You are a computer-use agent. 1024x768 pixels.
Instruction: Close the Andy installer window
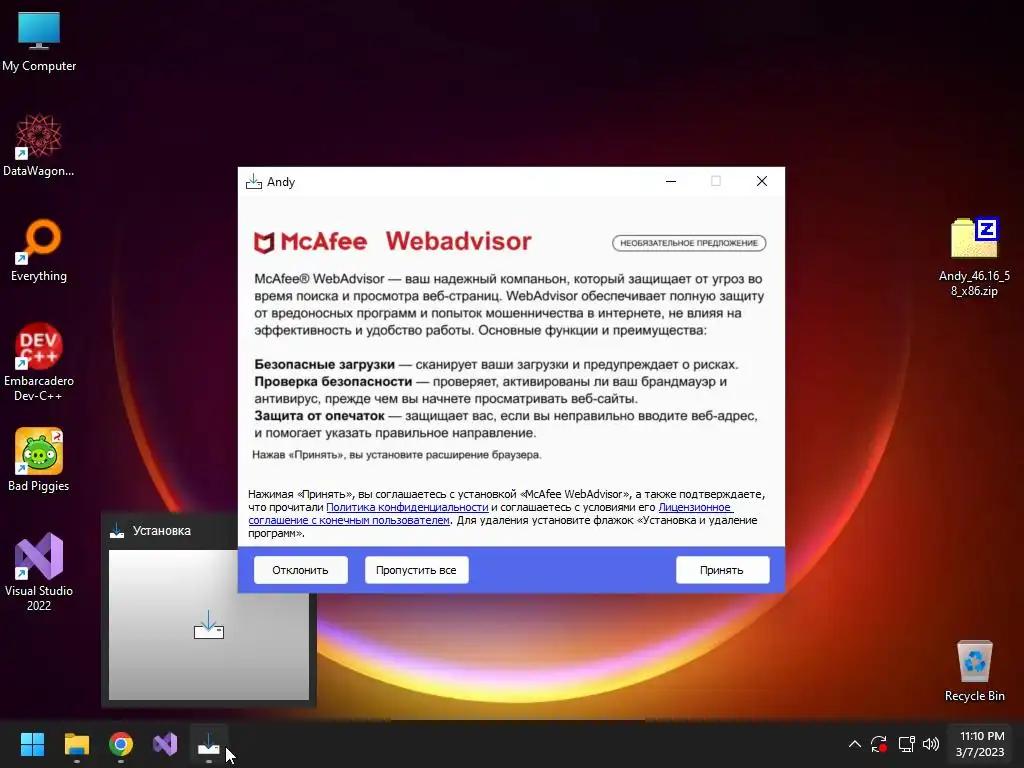click(x=761, y=181)
